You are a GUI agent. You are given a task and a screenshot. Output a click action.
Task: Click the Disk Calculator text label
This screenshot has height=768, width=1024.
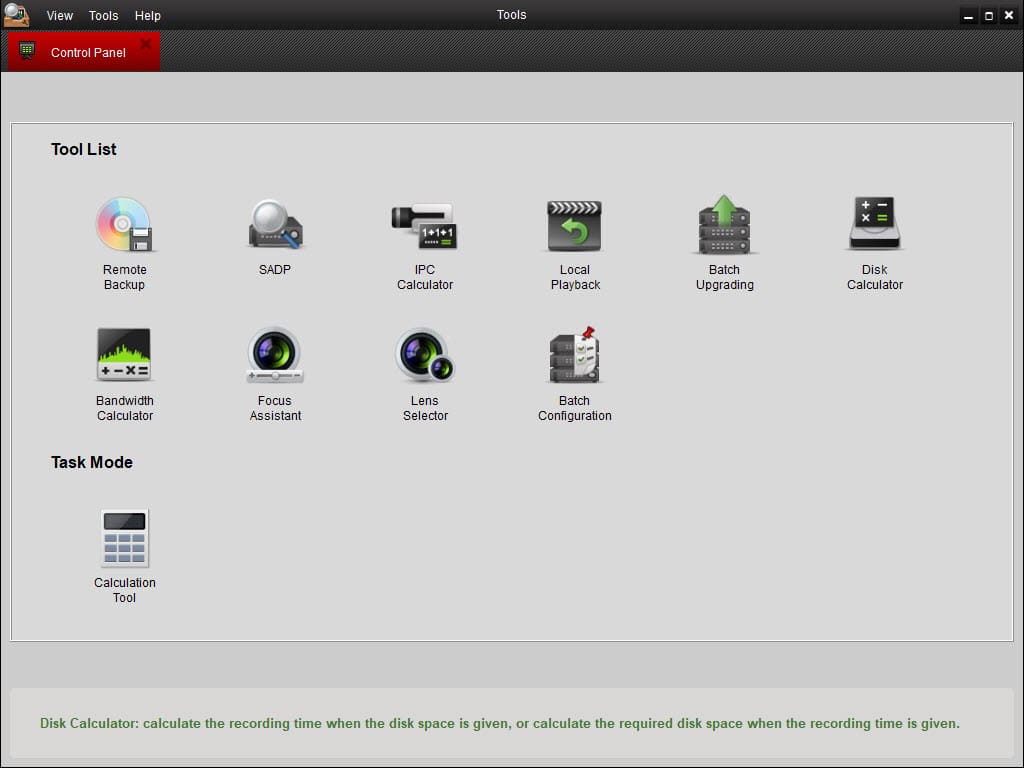point(874,277)
